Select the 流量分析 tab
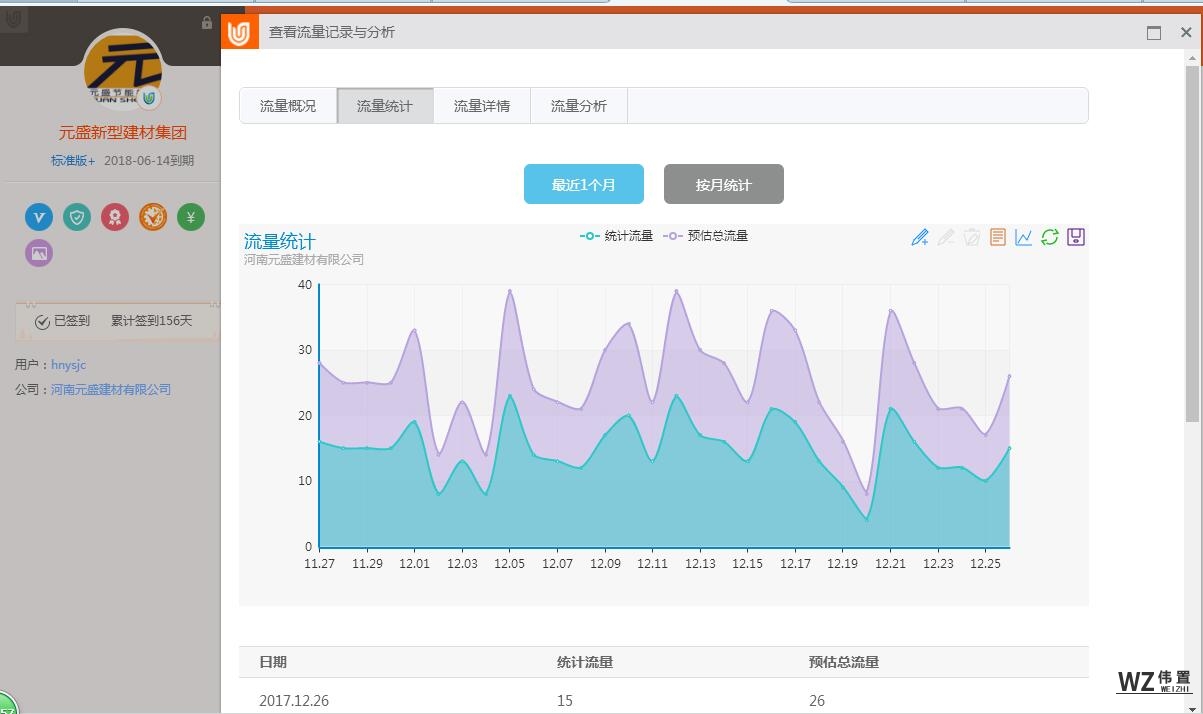This screenshot has width=1203, height=714. pyautogui.click(x=579, y=106)
